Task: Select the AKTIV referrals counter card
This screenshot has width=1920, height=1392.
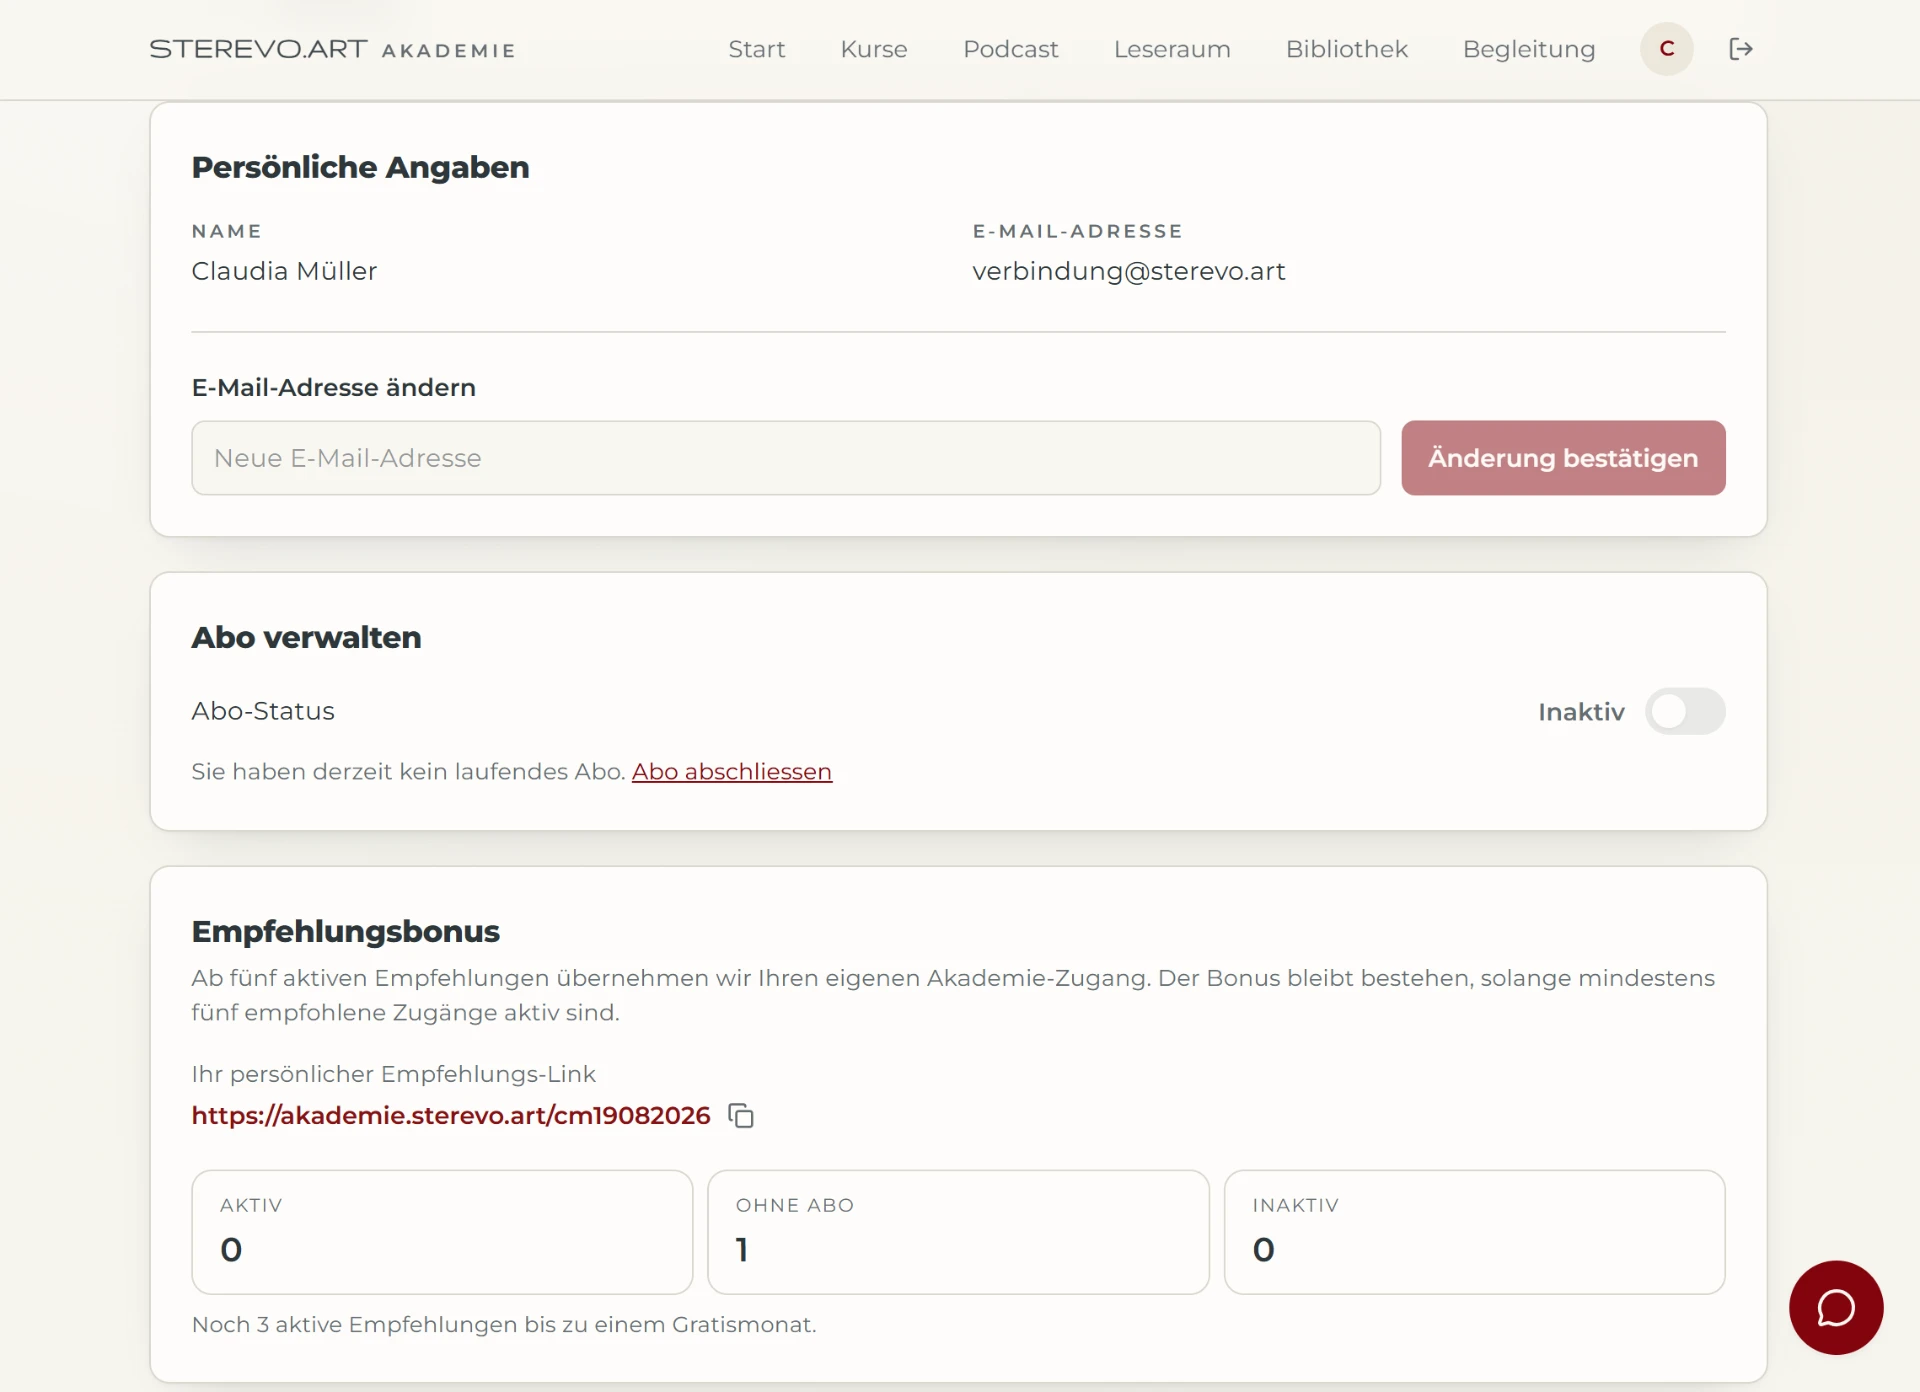Action: [x=442, y=1232]
